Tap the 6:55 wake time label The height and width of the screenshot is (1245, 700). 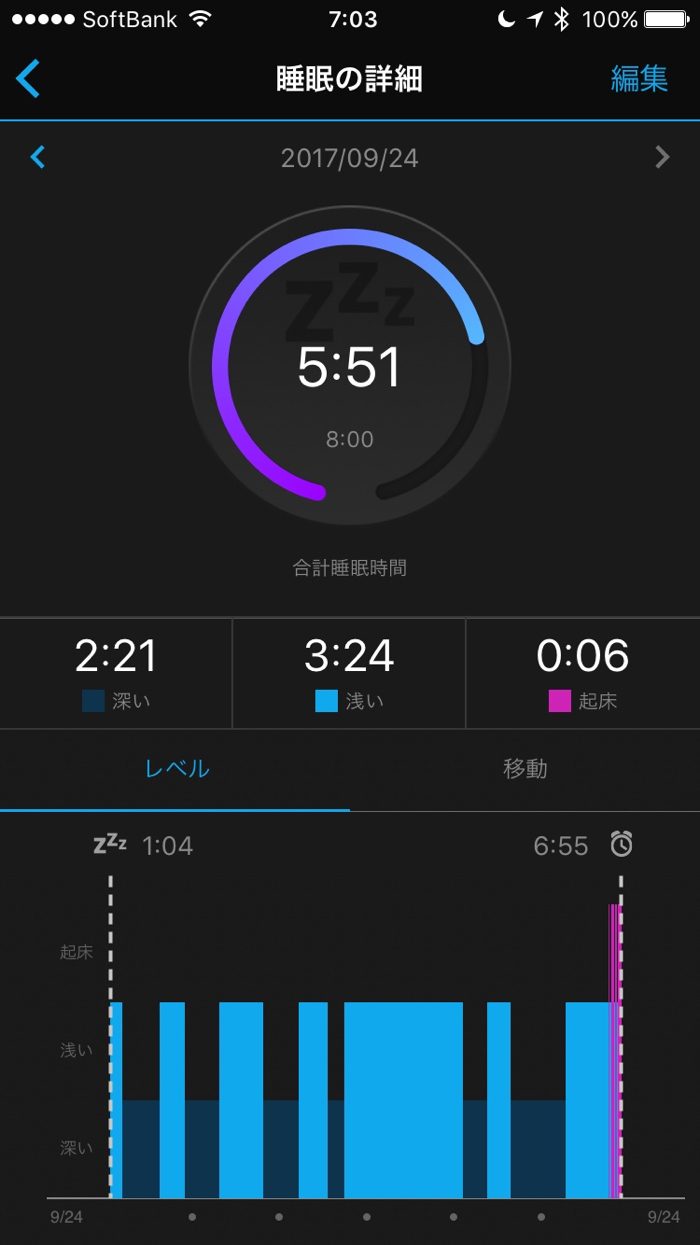[x=561, y=846]
